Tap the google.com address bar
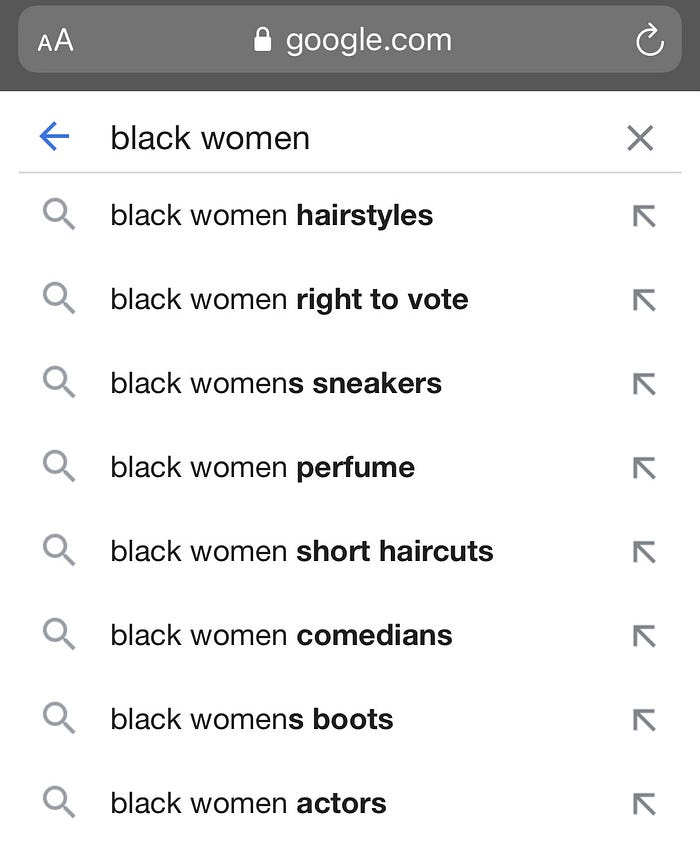 (350, 40)
